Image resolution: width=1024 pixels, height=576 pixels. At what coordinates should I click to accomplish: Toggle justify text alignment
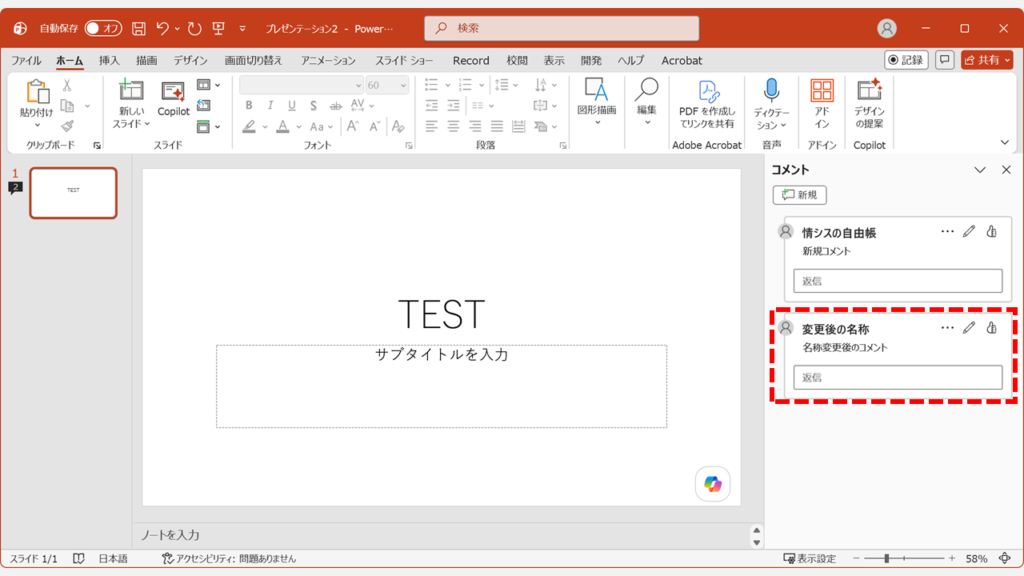point(497,126)
